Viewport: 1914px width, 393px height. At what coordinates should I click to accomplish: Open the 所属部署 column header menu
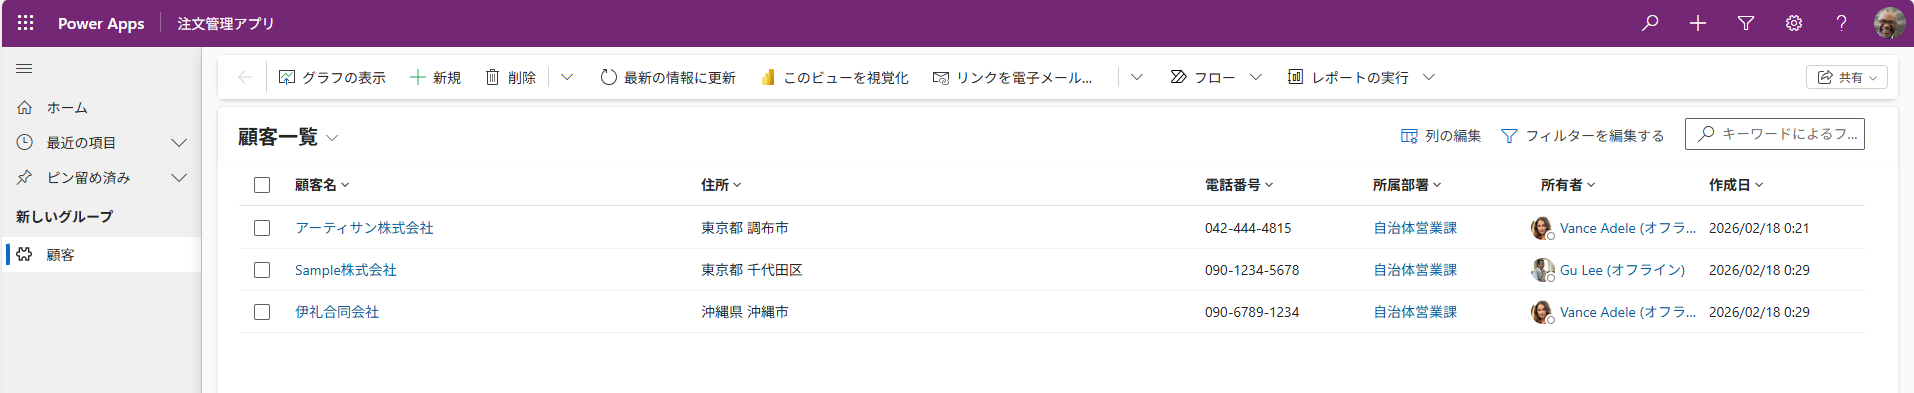coord(1407,185)
